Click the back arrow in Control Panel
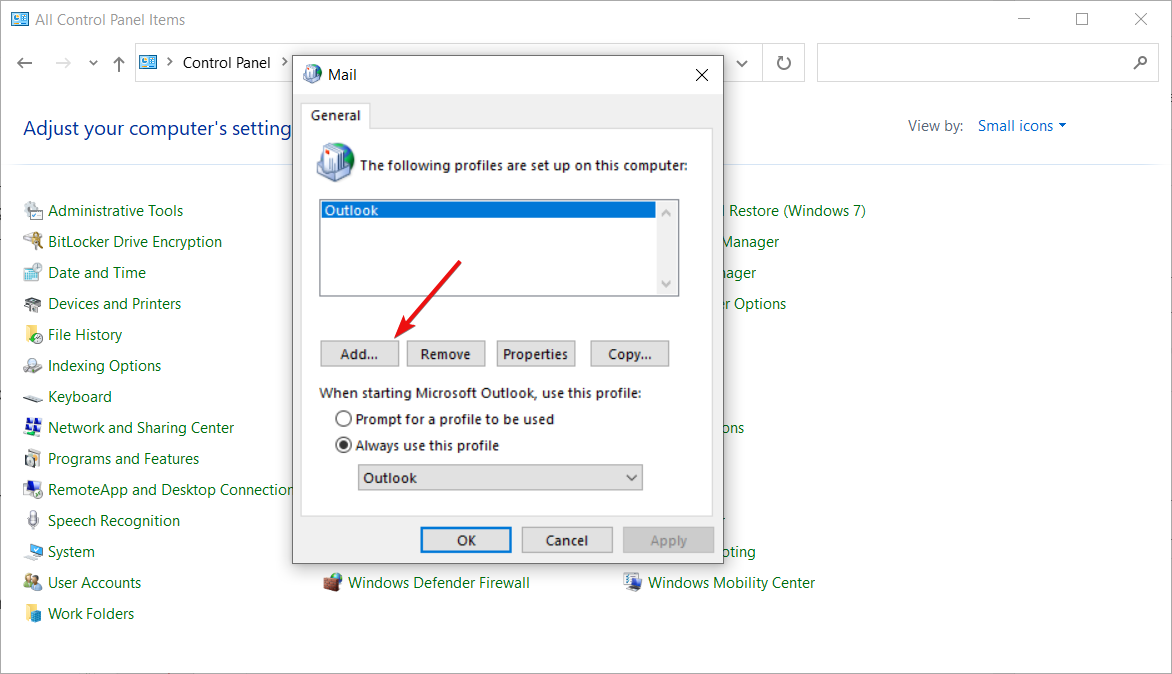 [x=25, y=64]
